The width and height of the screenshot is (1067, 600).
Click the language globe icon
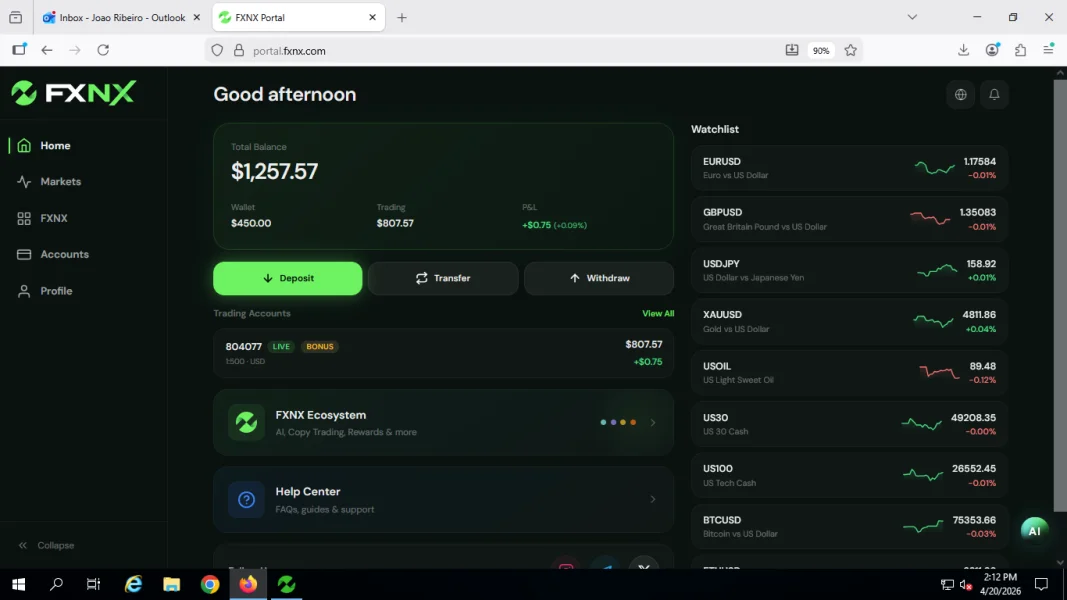point(961,95)
